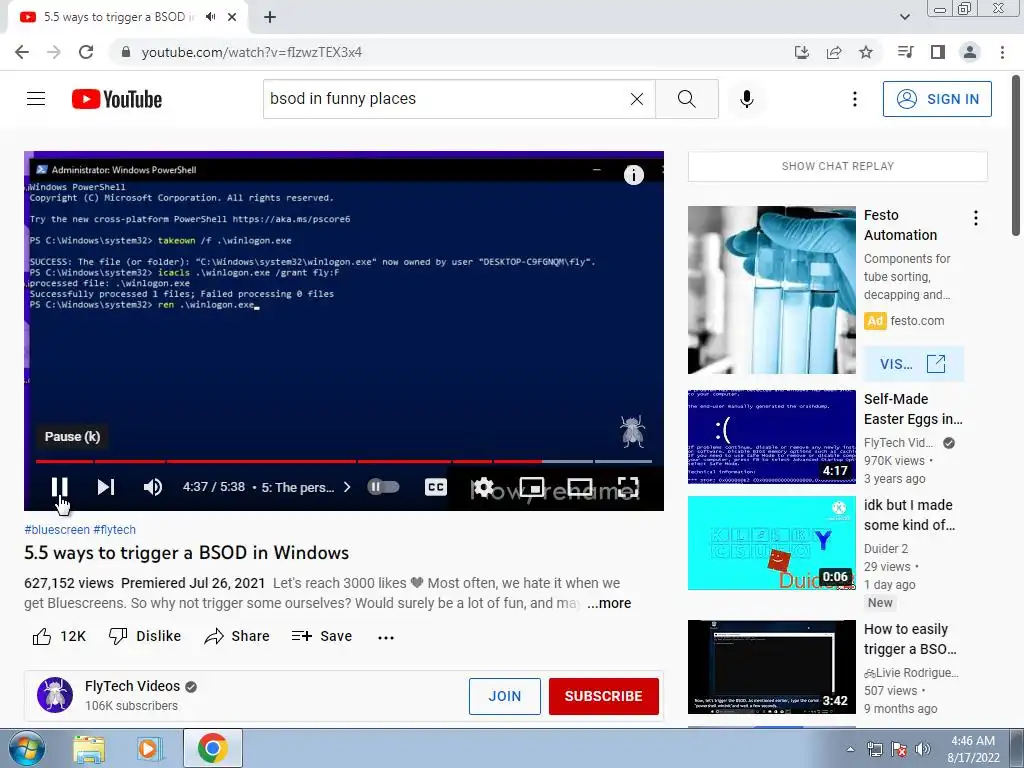Enter full screen mode
The image size is (1024, 768).
pyautogui.click(x=628, y=487)
